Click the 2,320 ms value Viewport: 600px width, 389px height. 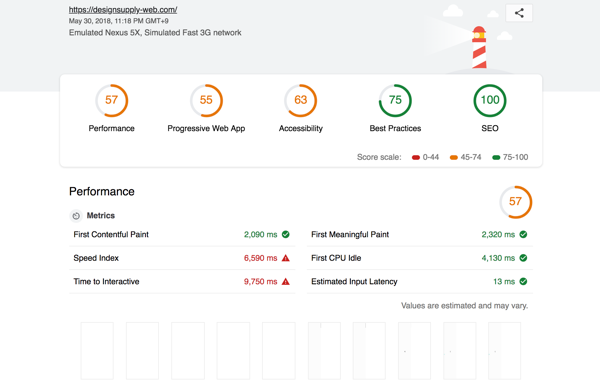498,234
